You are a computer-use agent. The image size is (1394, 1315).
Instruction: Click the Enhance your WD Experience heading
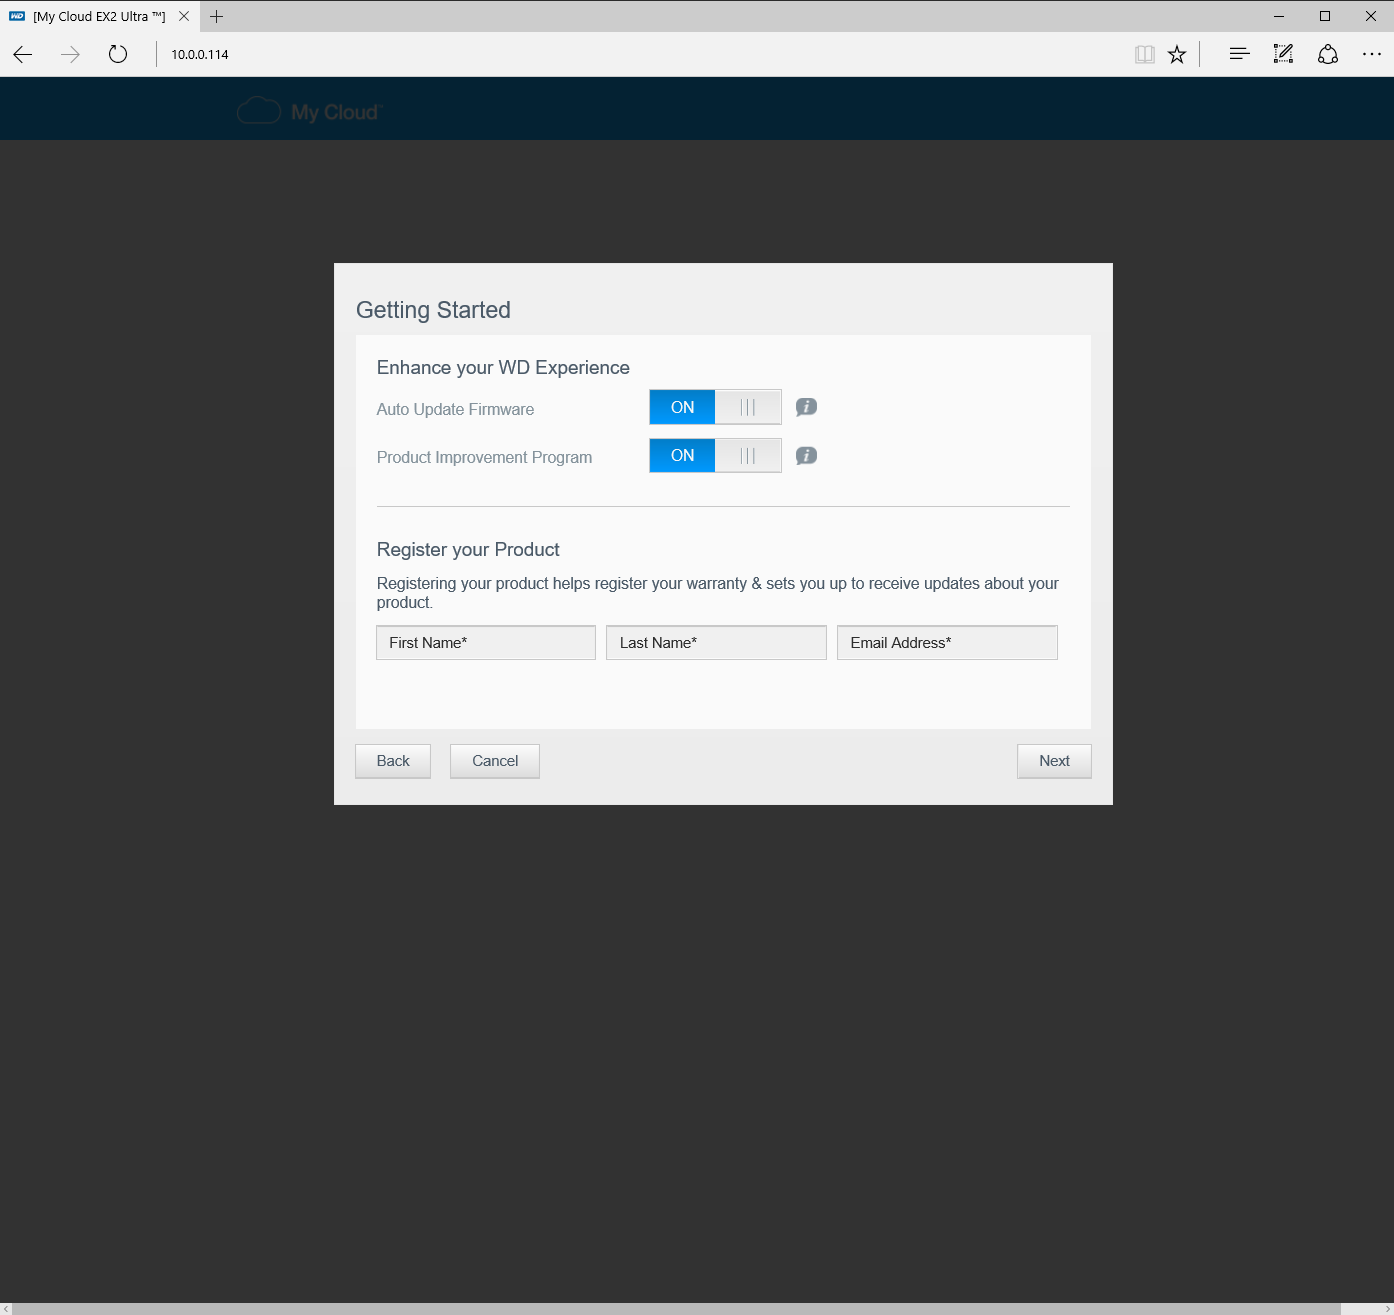pos(503,367)
